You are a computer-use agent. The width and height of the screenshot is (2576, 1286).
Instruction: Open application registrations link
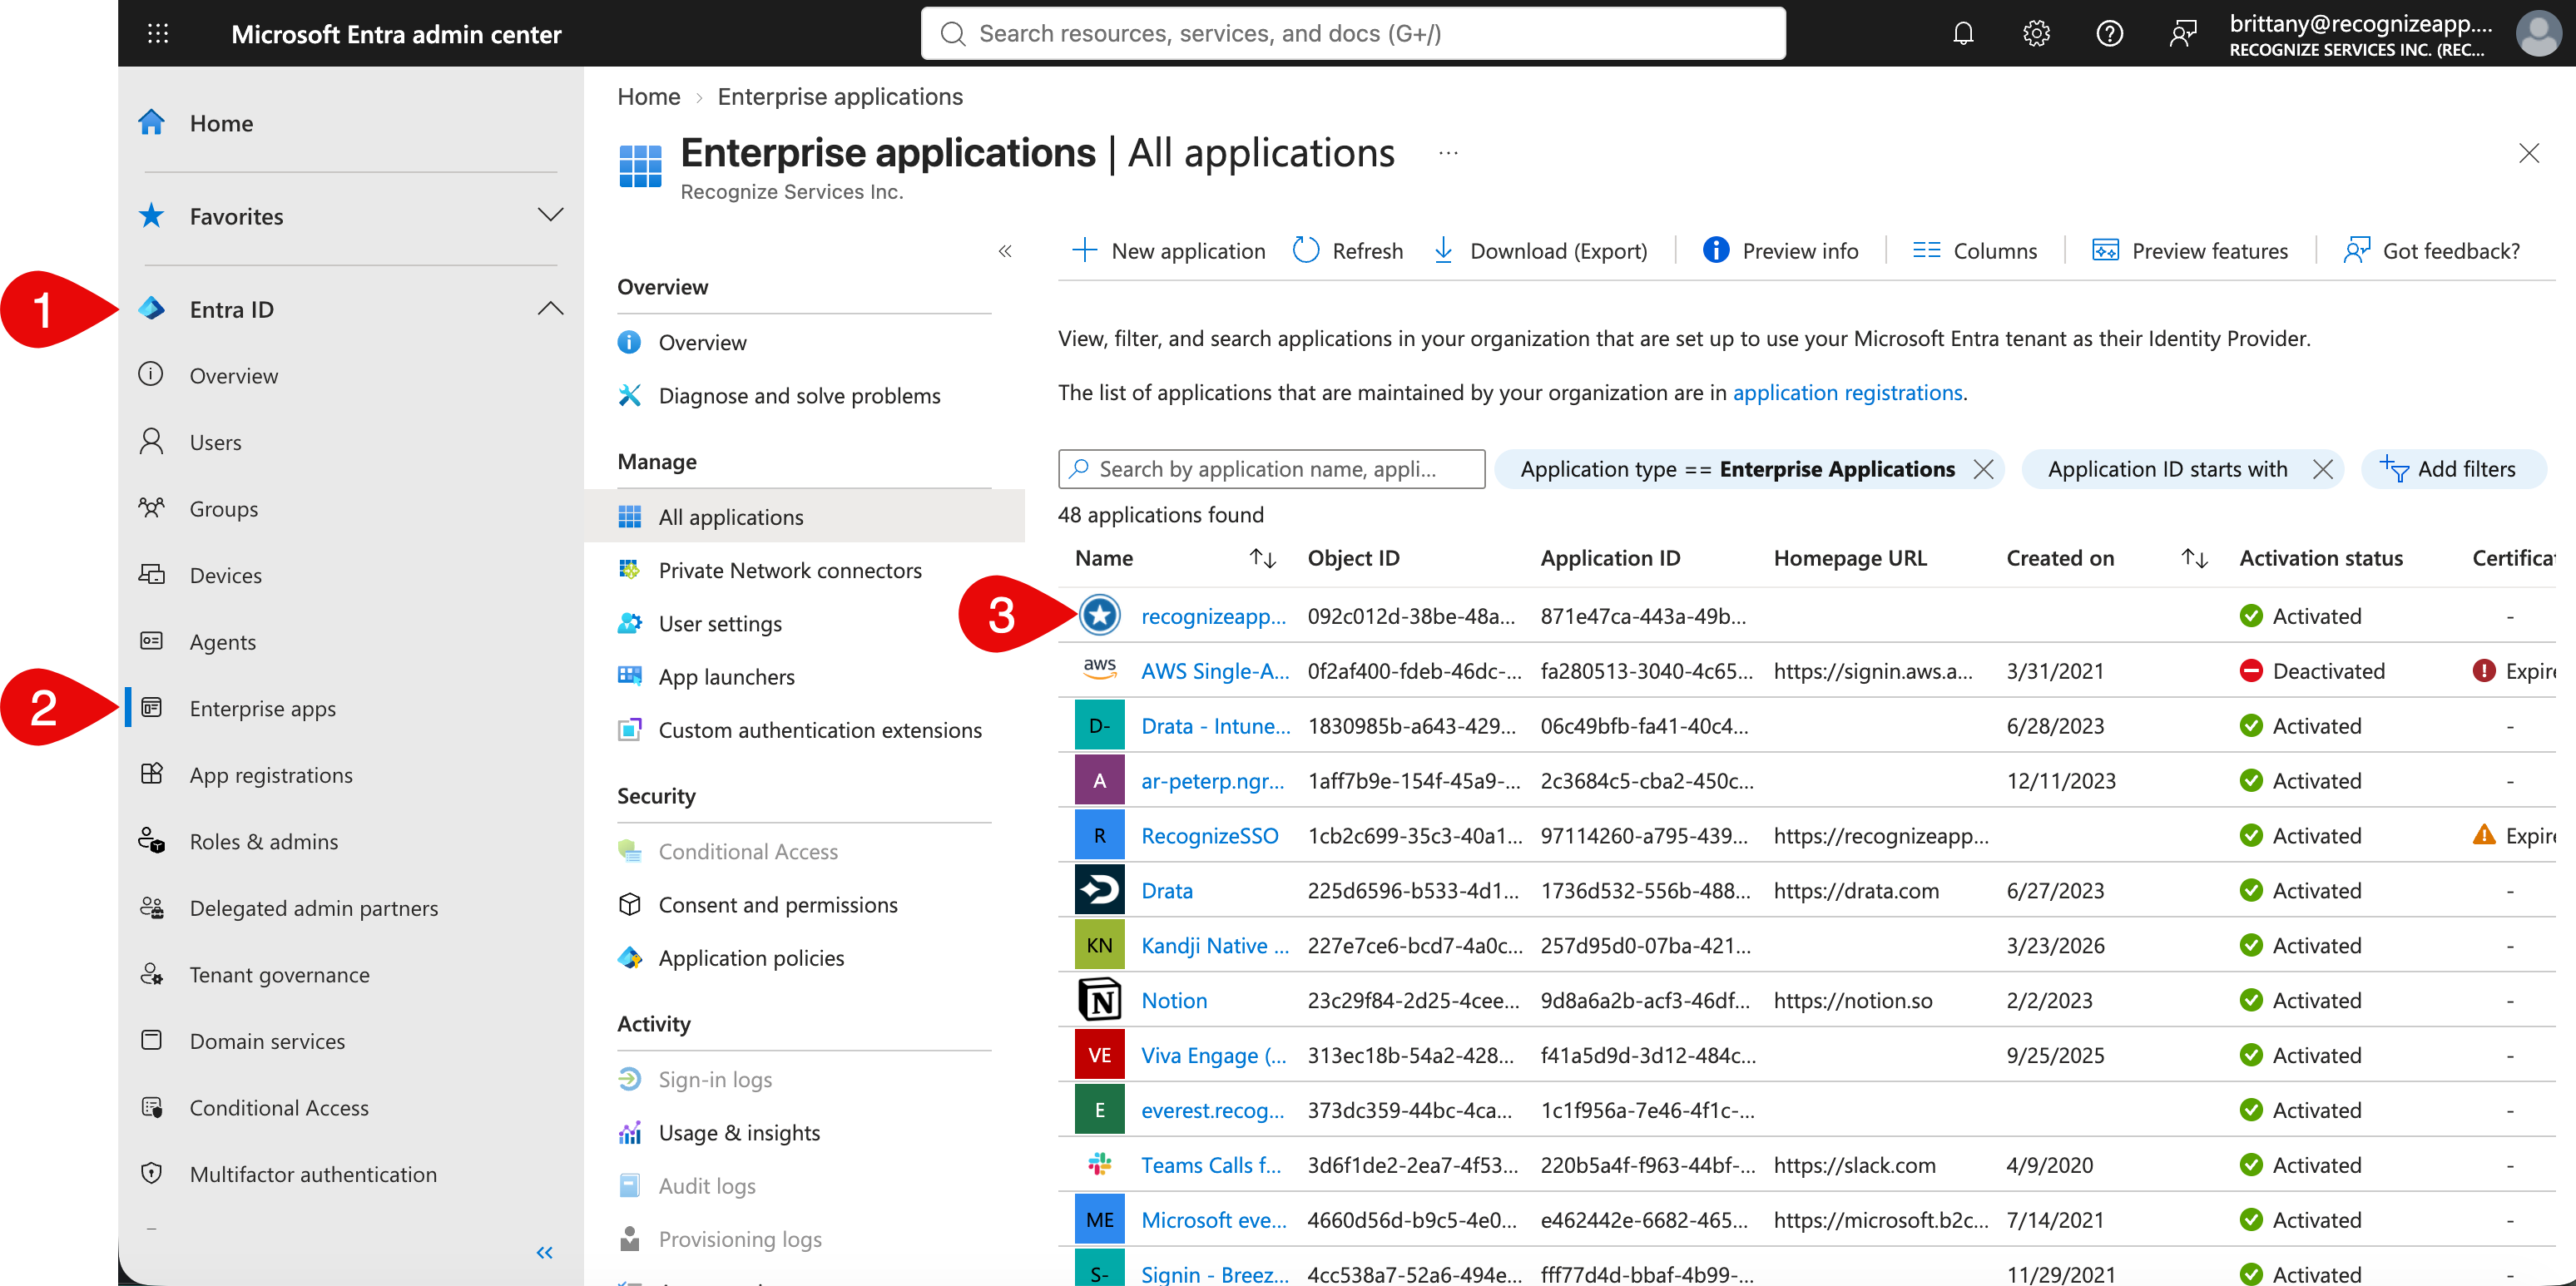pyautogui.click(x=1847, y=392)
